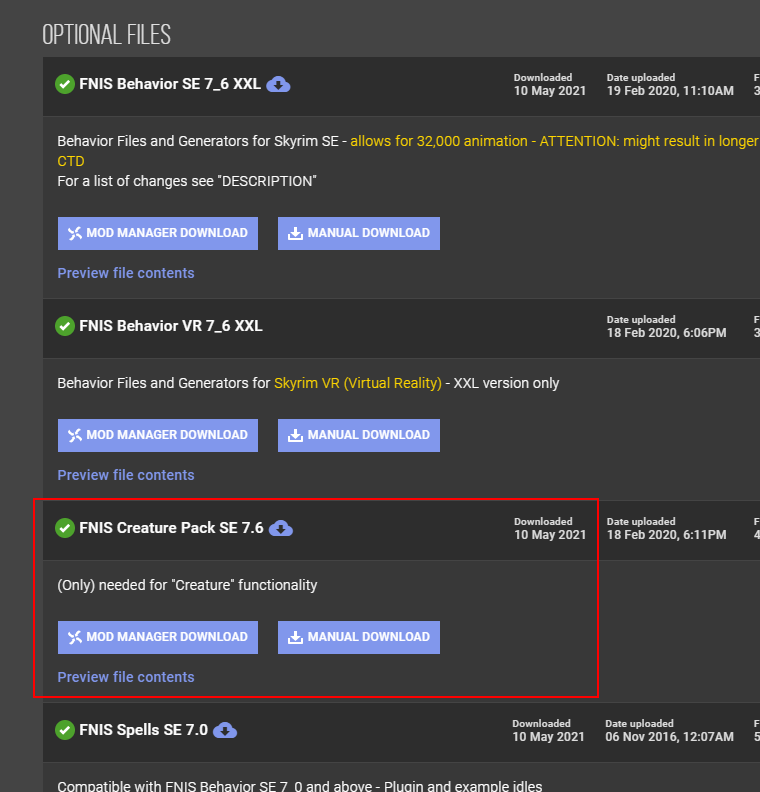
Task: Click yellow text 'Skyrim VR (Virtual Reality)'
Action: pyautogui.click(x=358, y=383)
